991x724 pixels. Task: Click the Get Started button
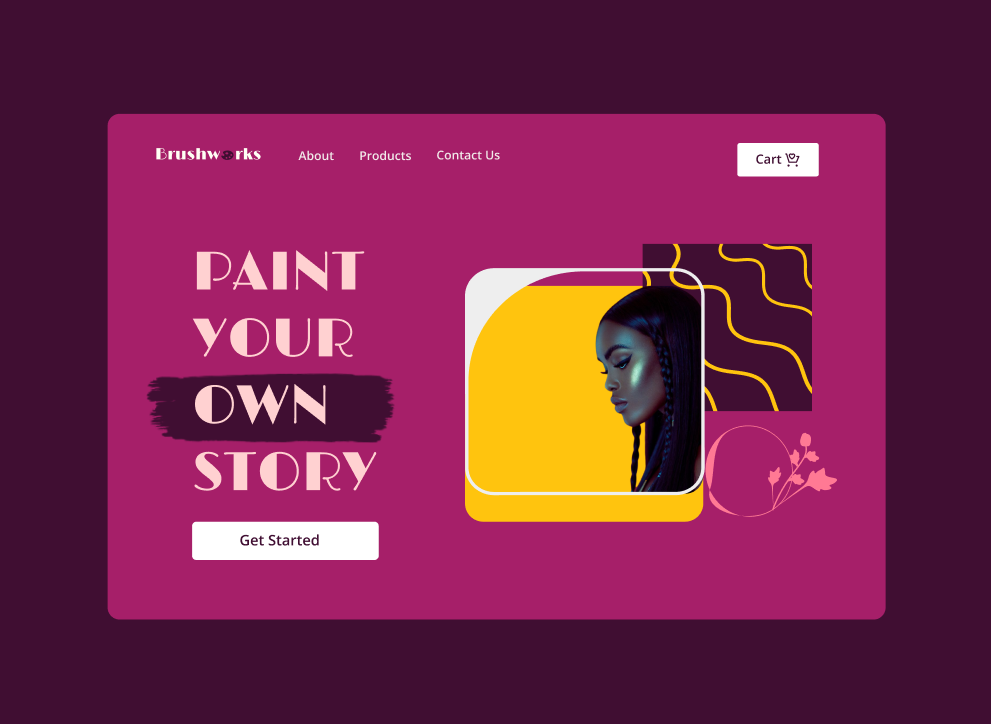[285, 541]
